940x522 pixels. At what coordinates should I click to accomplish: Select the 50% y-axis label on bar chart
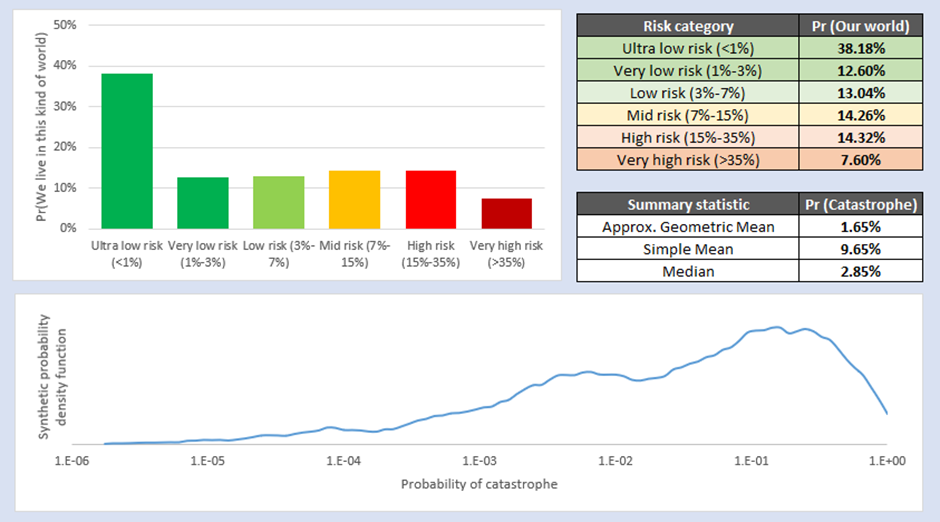pyautogui.click(x=64, y=24)
